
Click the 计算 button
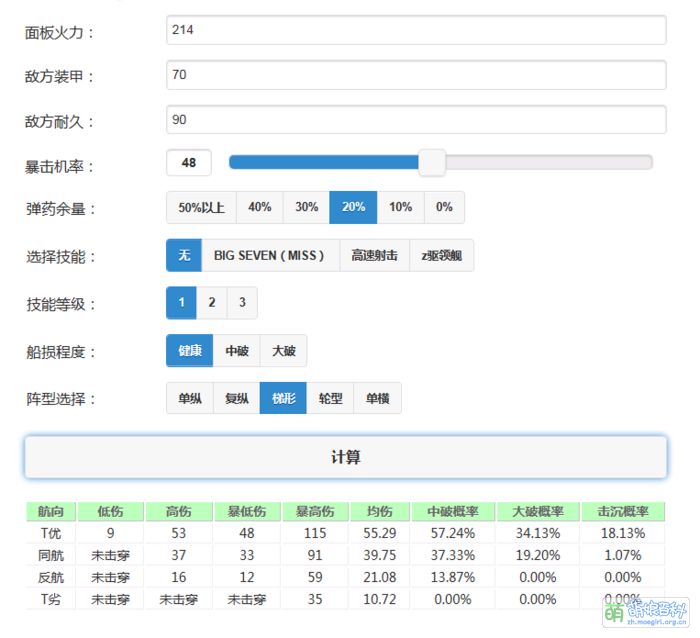click(345, 457)
